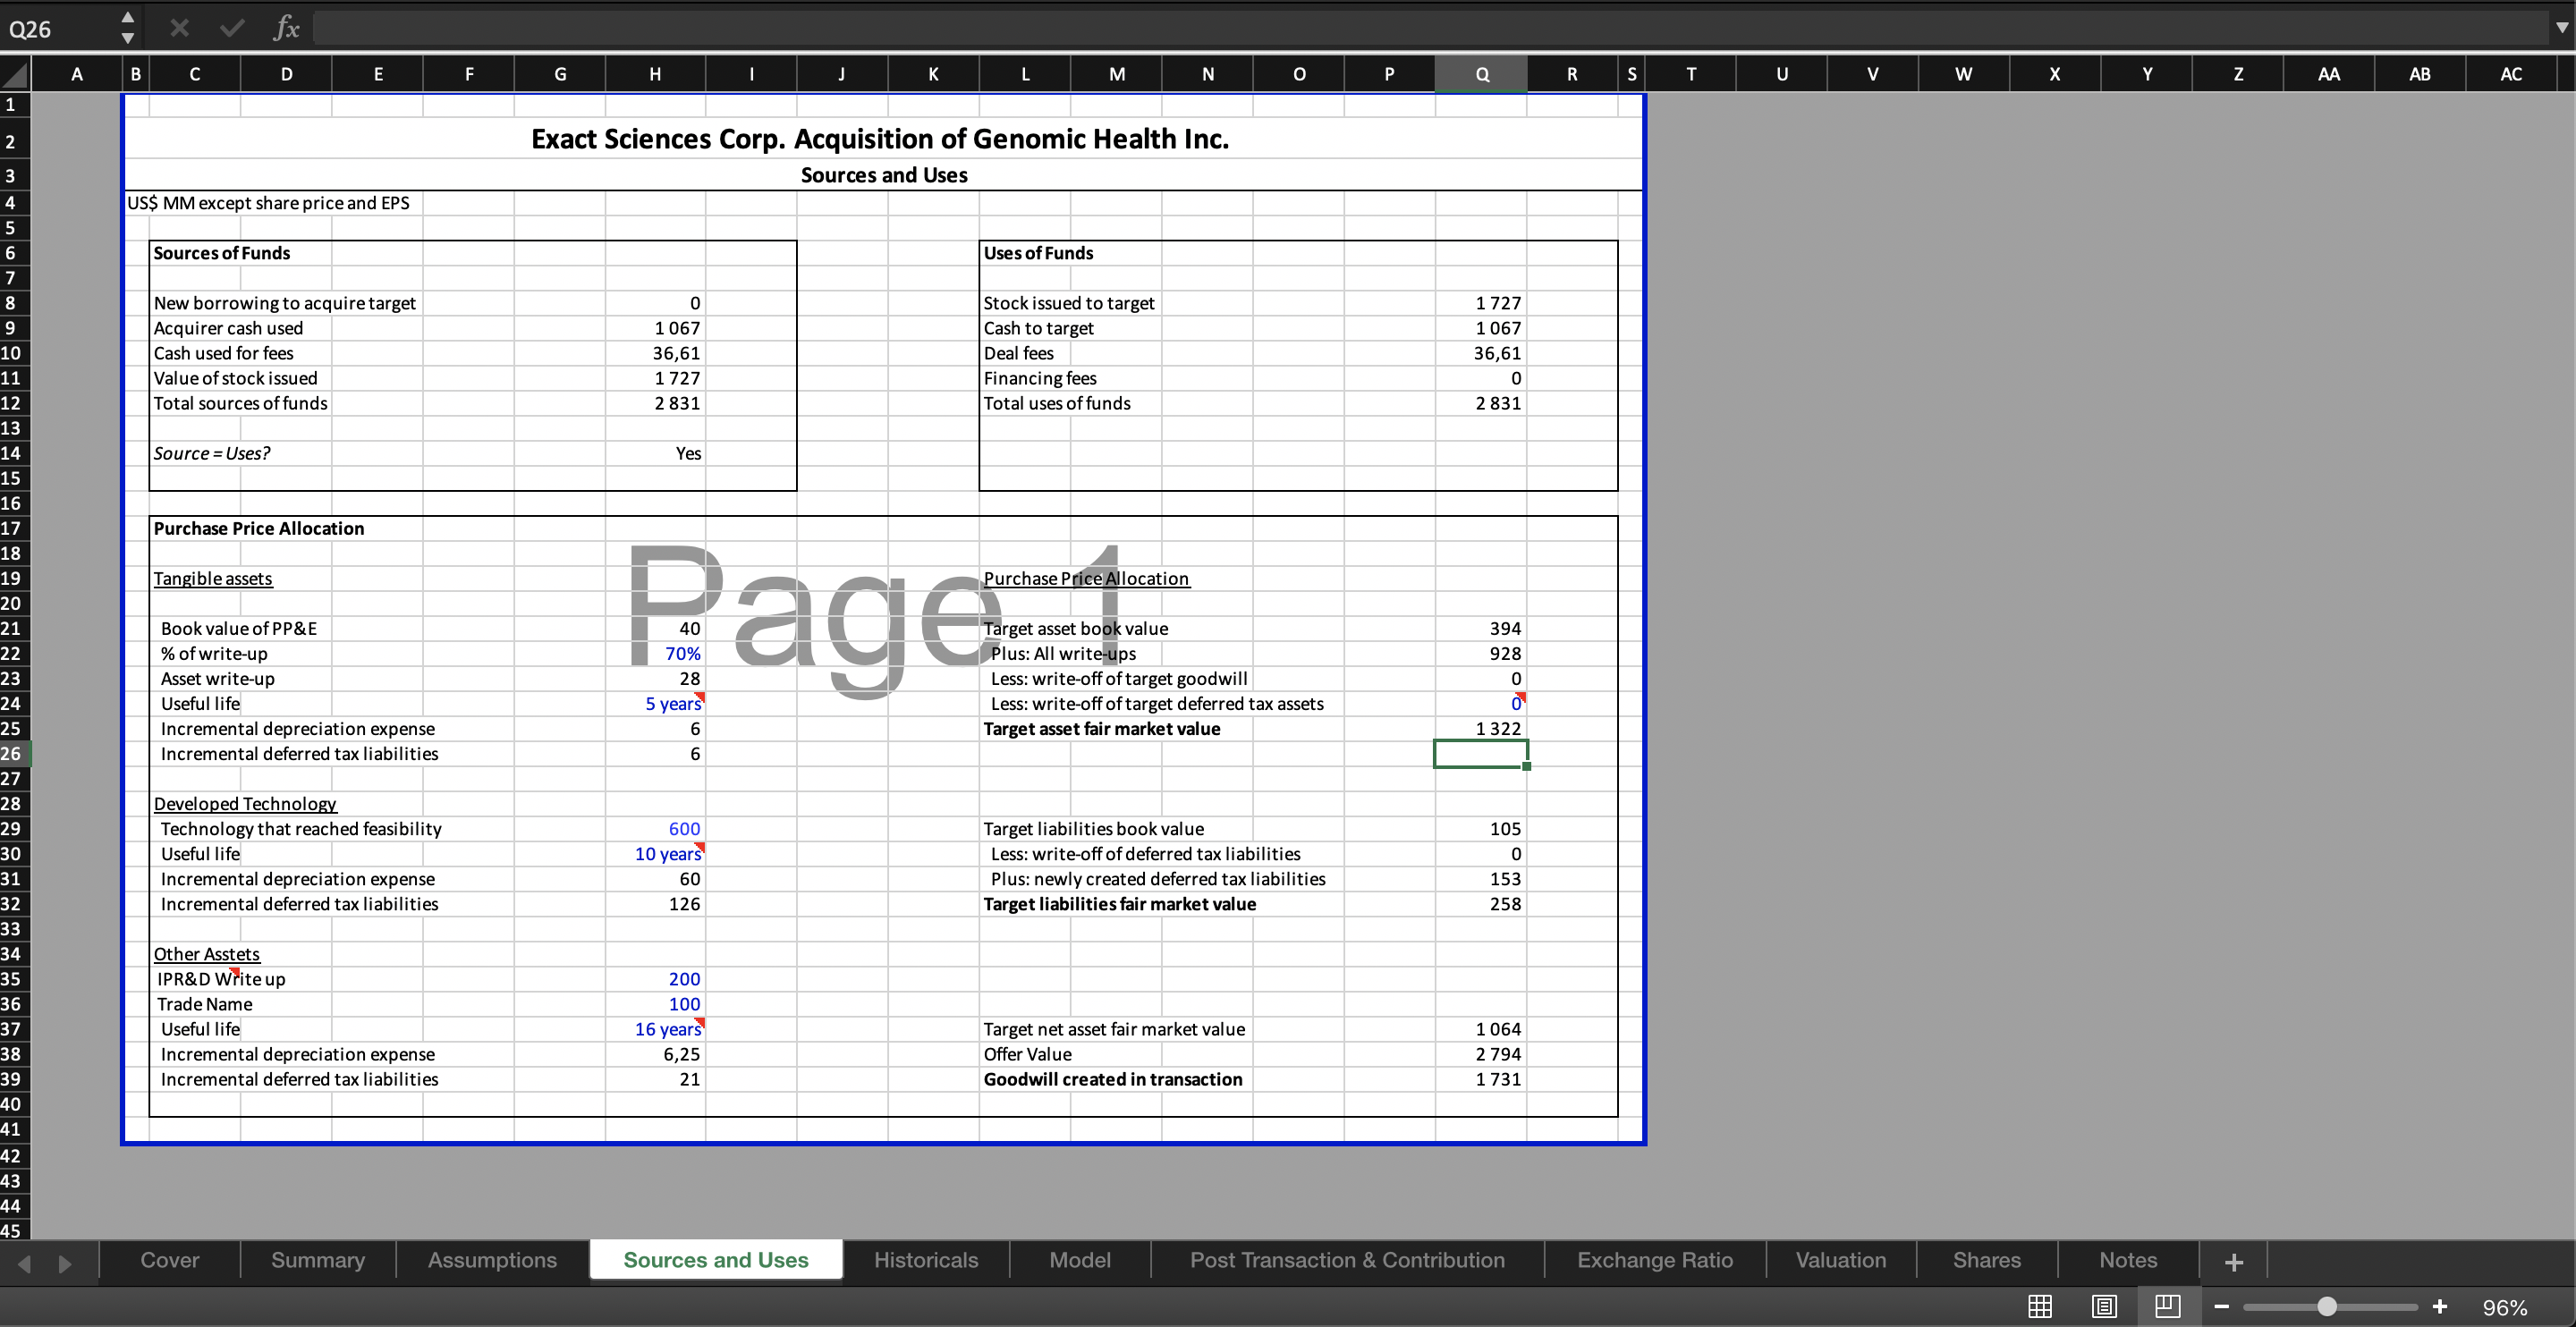The image size is (2576, 1327).
Task: Click the title 'Exact Sciences Corp. Acquisition' cell
Action: (x=880, y=139)
